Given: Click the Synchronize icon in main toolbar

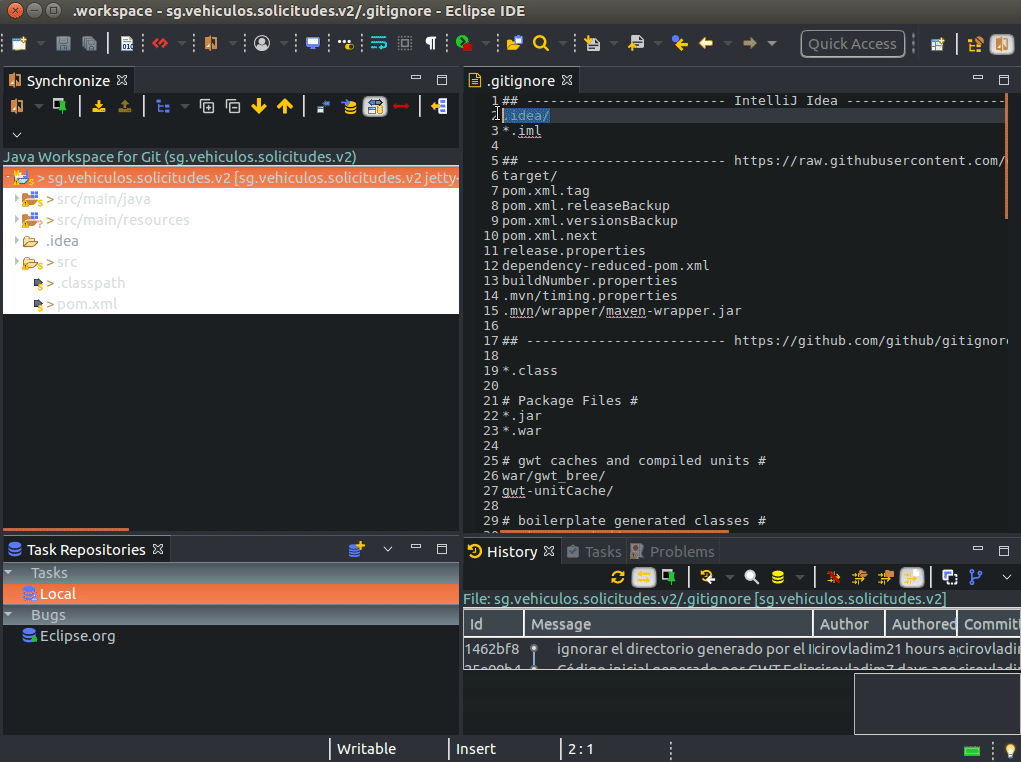Looking at the screenshot, I should 211,44.
